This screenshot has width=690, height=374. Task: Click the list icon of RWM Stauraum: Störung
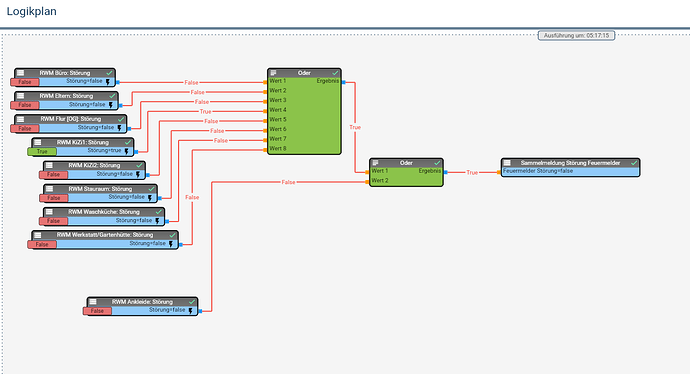point(49,189)
